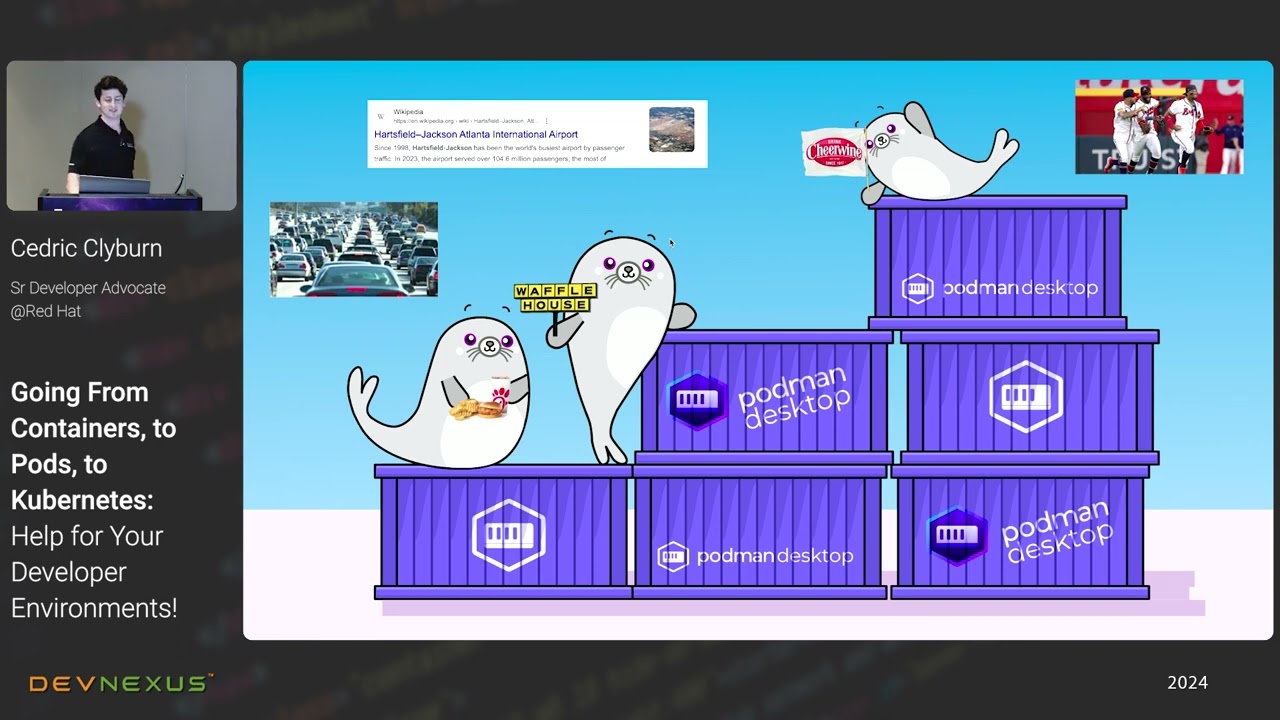
Task: Click the dark hexagon logo on middle-row left container
Action: coord(696,401)
